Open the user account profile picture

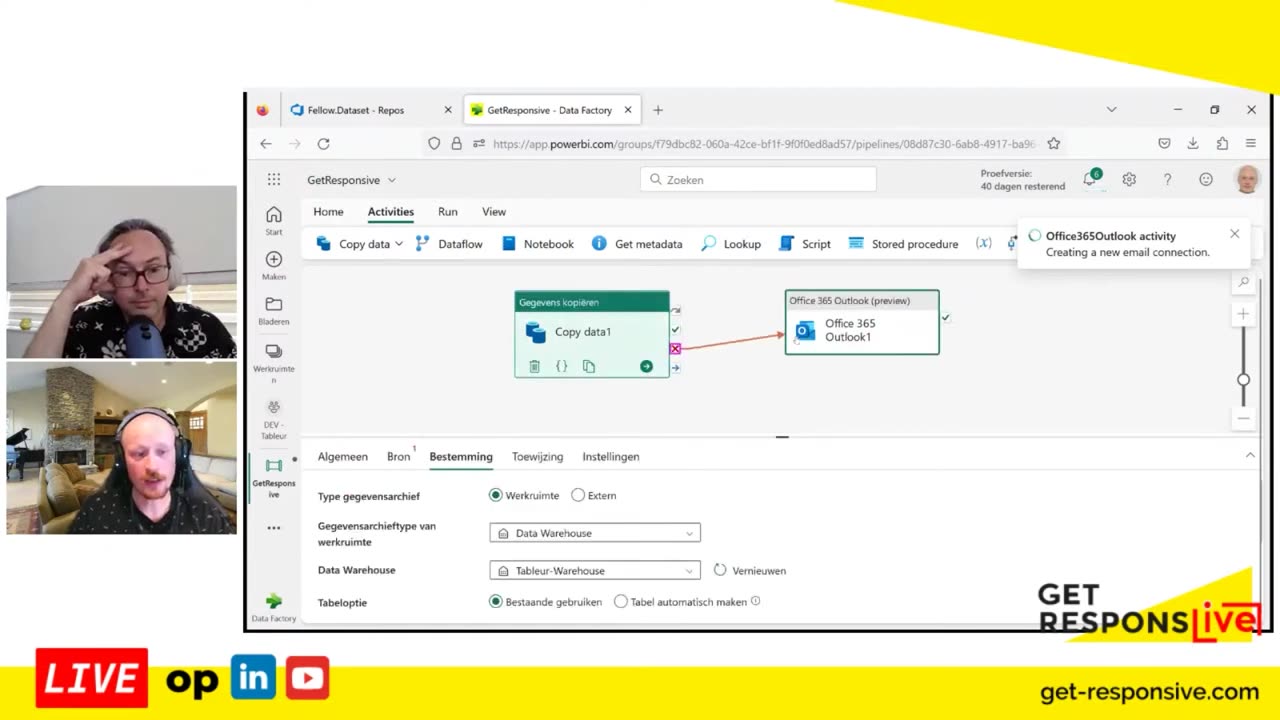coord(1247,180)
